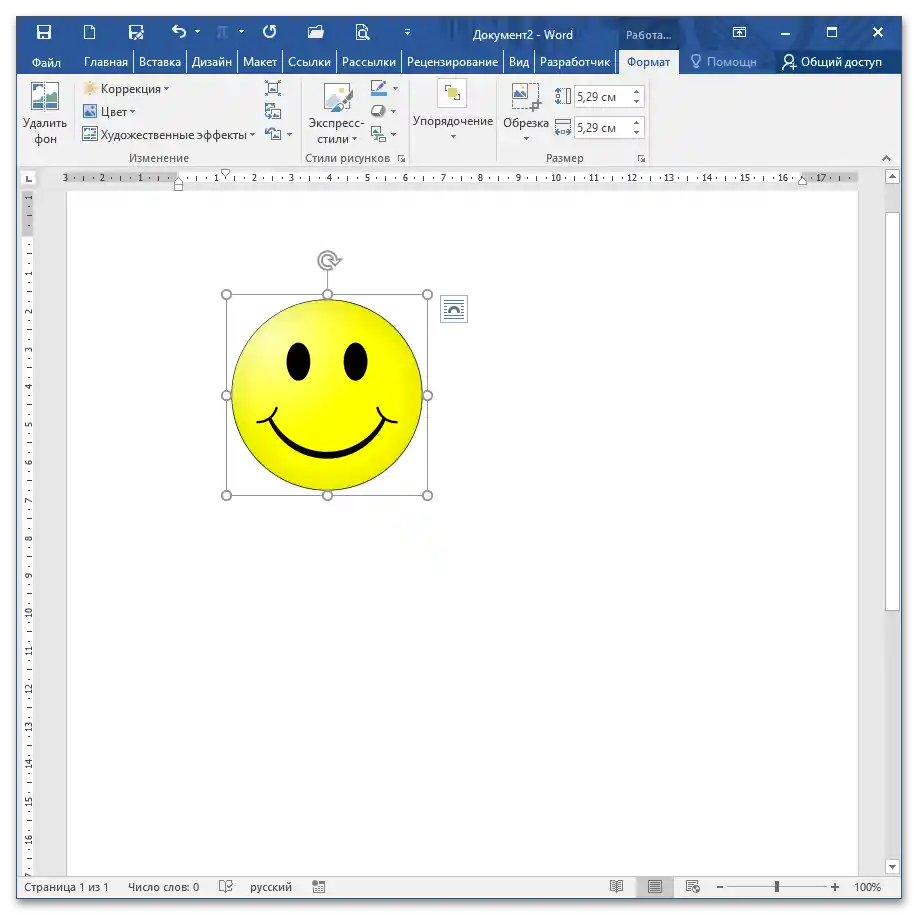This screenshot has height=915, width=918.
Task: Create a new blank document icon
Action: (x=90, y=32)
